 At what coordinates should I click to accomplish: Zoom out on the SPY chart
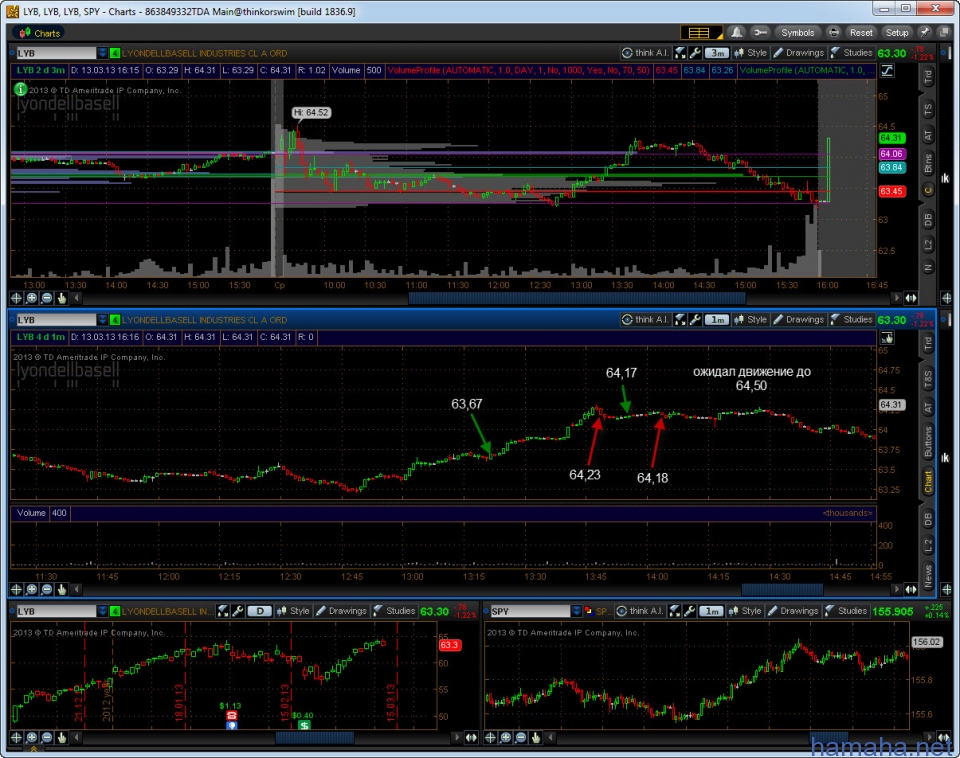(520, 737)
